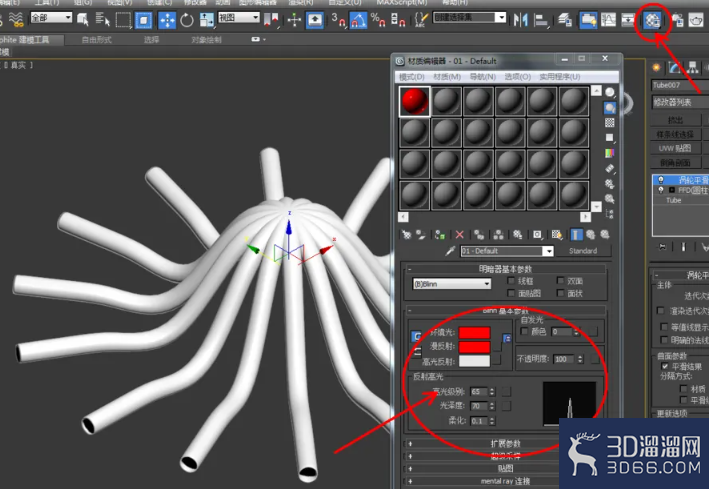The width and height of the screenshot is (709, 489).
Task: Open the 材质(M) menu
Action: point(447,77)
